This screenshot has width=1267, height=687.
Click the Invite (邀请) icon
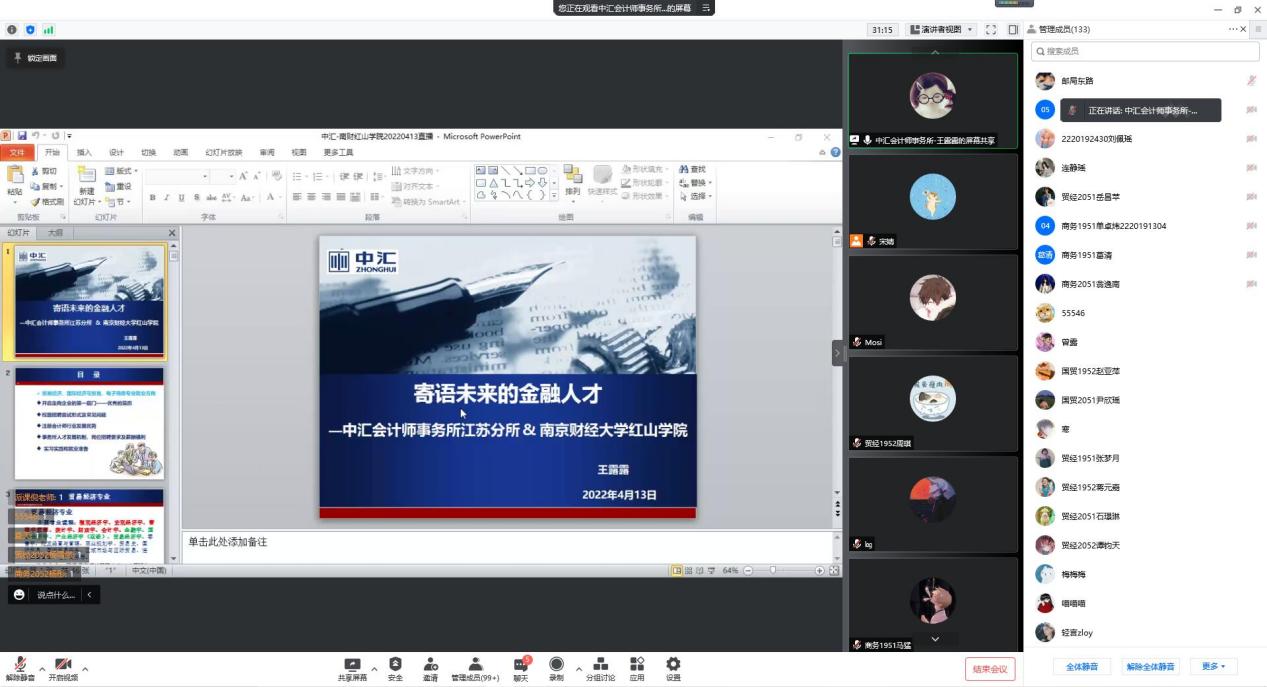(x=430, y=665)
